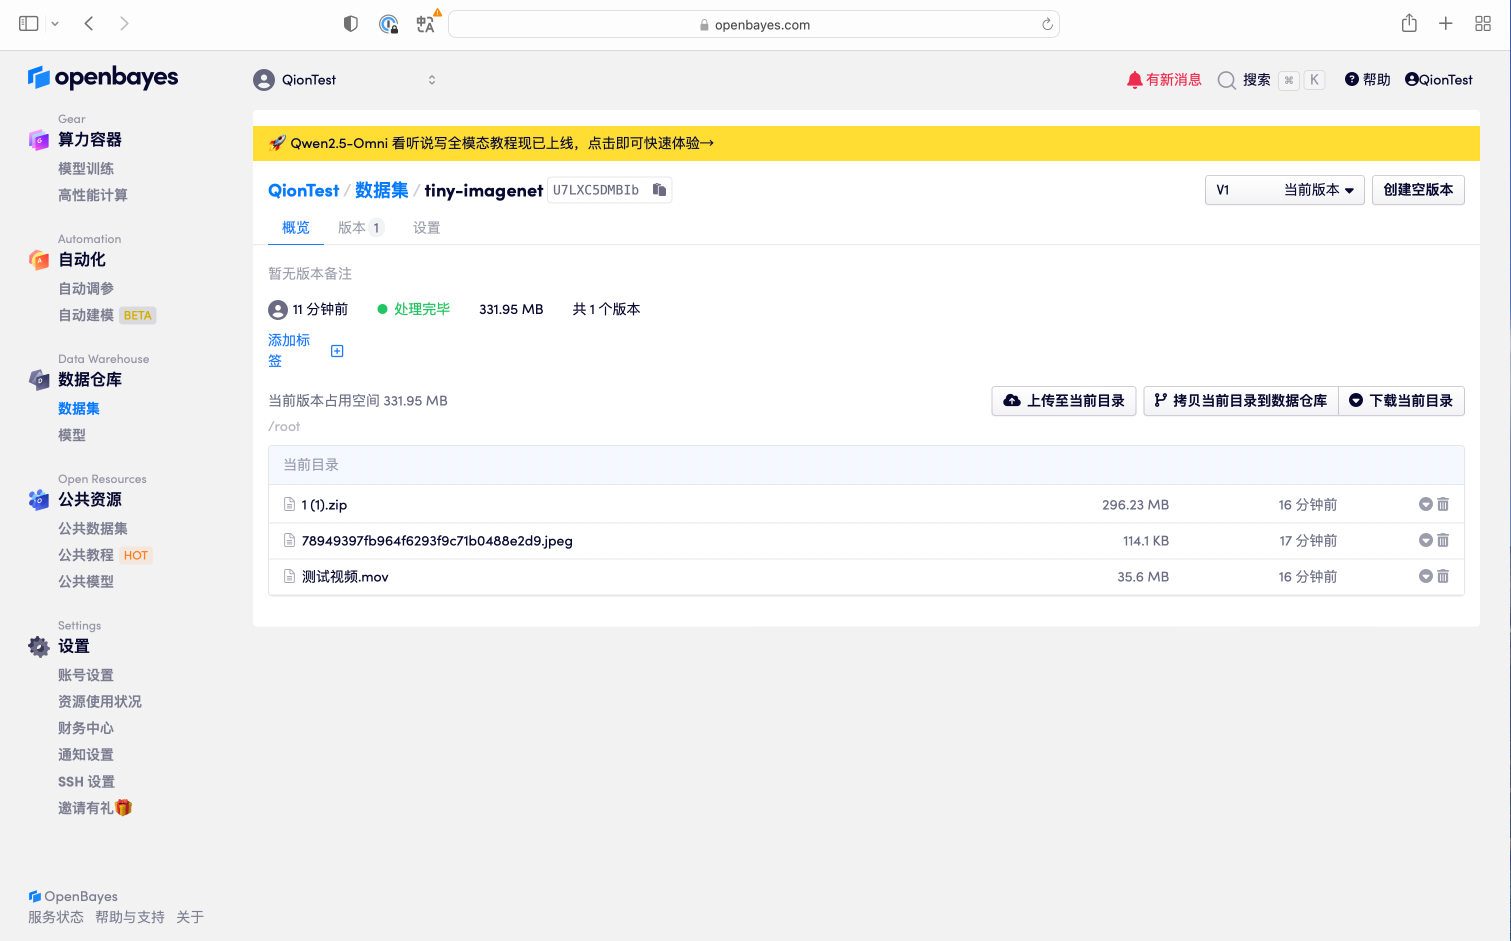Open Safari privacy shield icon

click(x=351, y=24)
